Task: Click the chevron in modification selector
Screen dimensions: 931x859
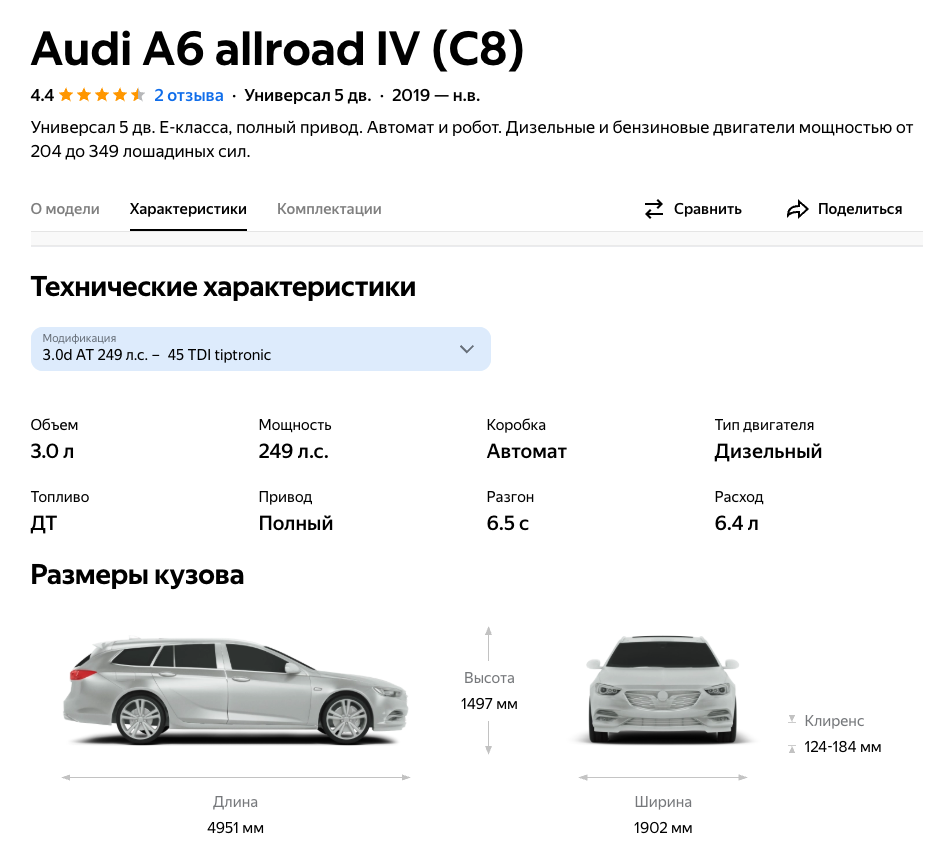Action: [x=467, y=349]
